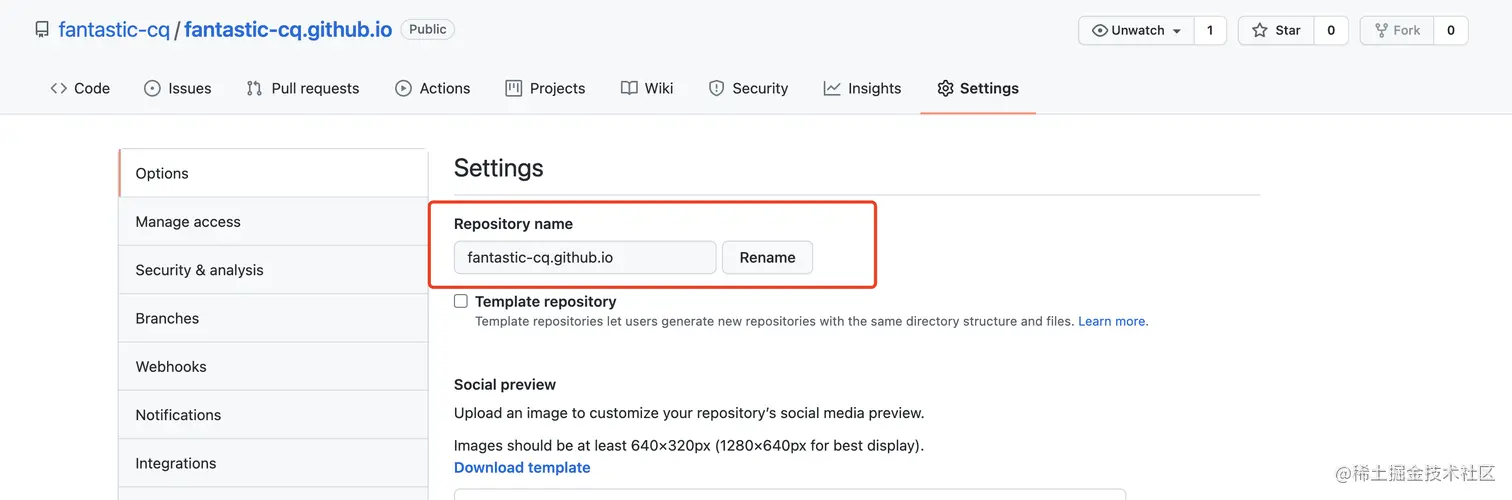Click the Insights graph icon
The image size is (1512, 500).
pos(832,88)
